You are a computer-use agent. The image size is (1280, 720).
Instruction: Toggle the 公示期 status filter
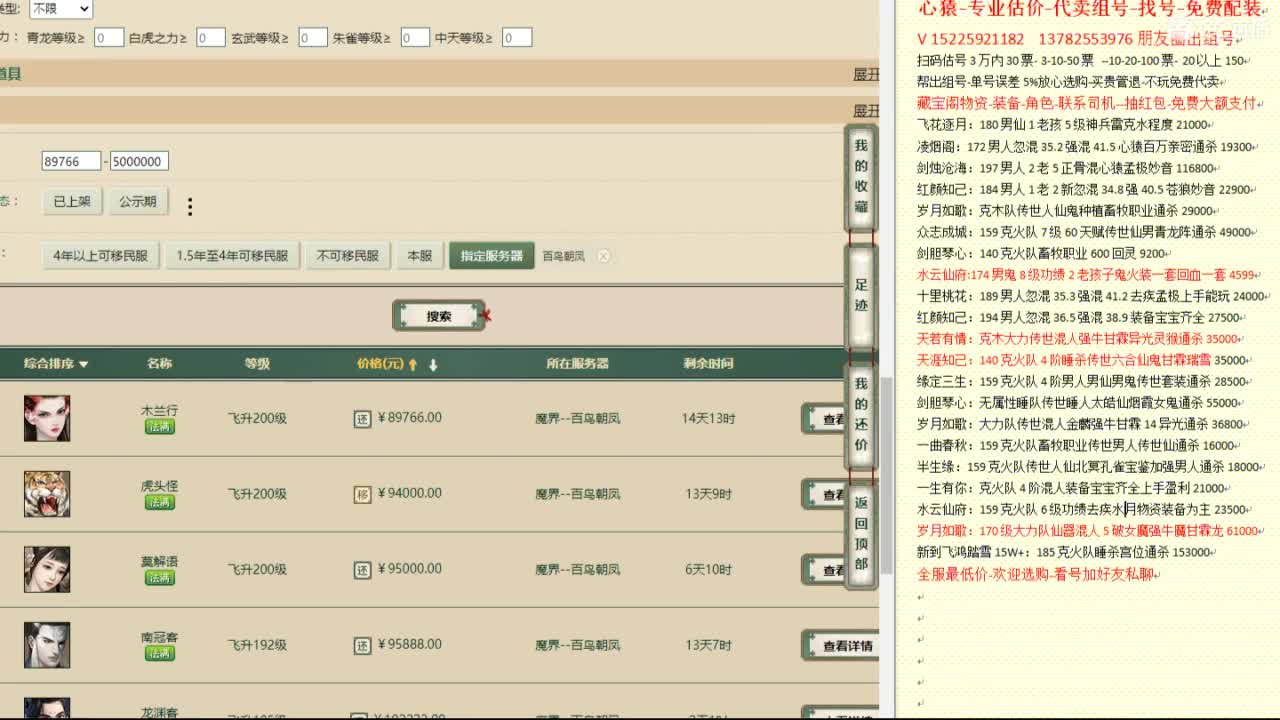click(x=138, y=201)
